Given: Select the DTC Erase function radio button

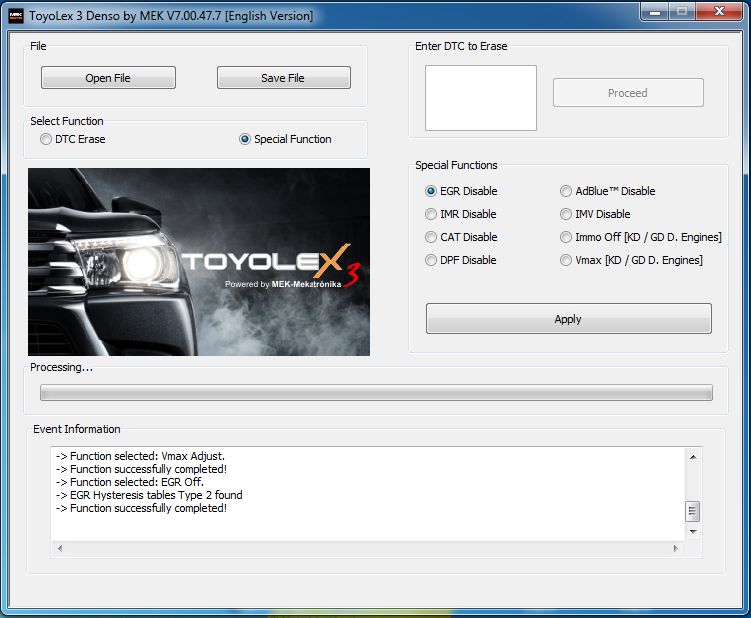Looking at the screenshot, I should pos(46,140).
